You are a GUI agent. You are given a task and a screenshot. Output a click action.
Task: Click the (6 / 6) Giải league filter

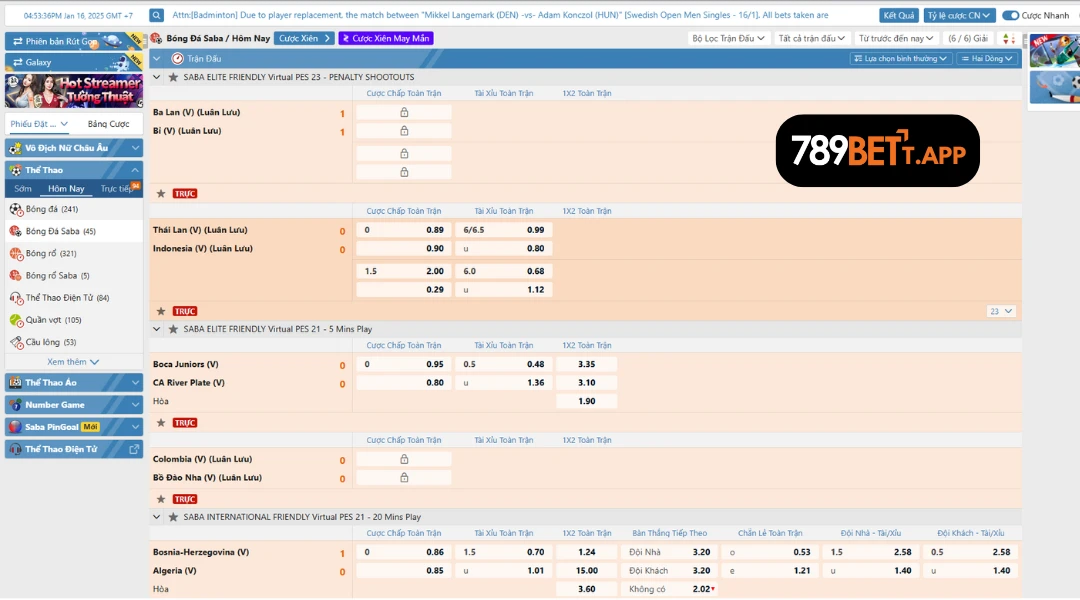968,39
